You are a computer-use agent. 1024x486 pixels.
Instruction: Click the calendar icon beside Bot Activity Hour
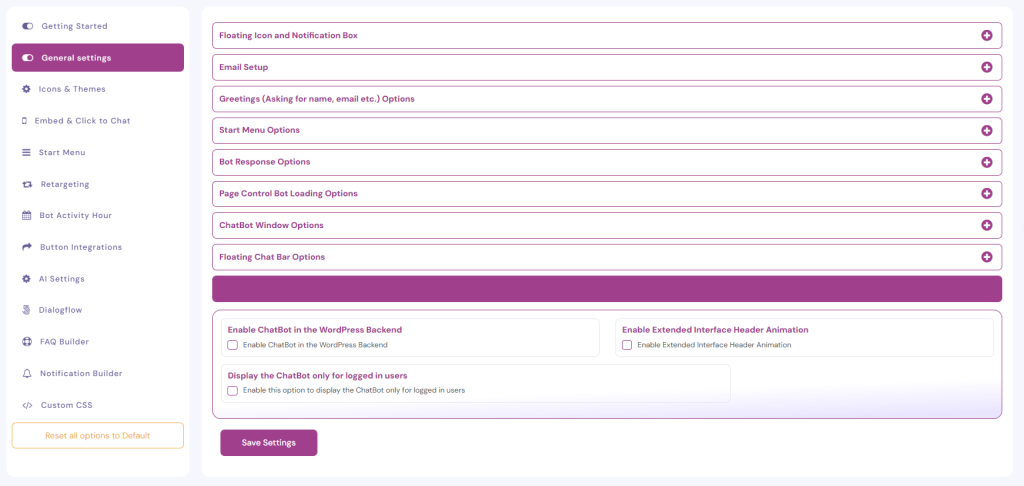click(27, 215)
